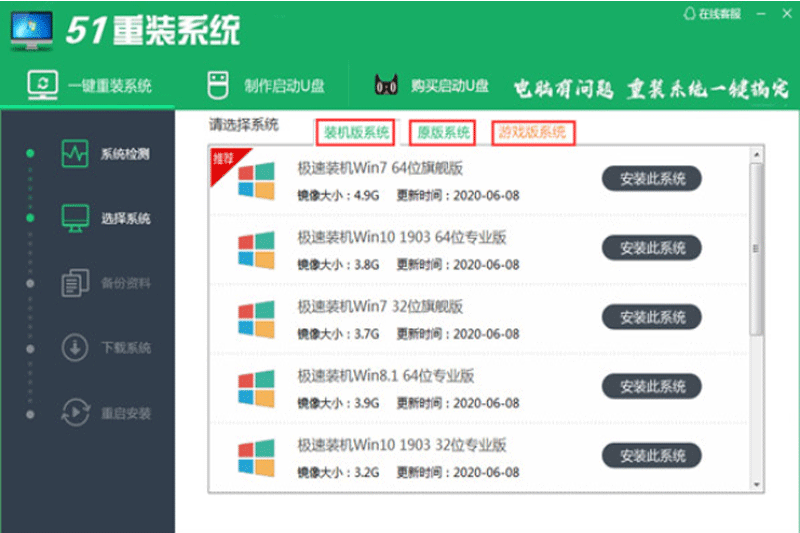Click the 系统检测 heartbeat icon
800x533 pixels.
pos(75,154)
